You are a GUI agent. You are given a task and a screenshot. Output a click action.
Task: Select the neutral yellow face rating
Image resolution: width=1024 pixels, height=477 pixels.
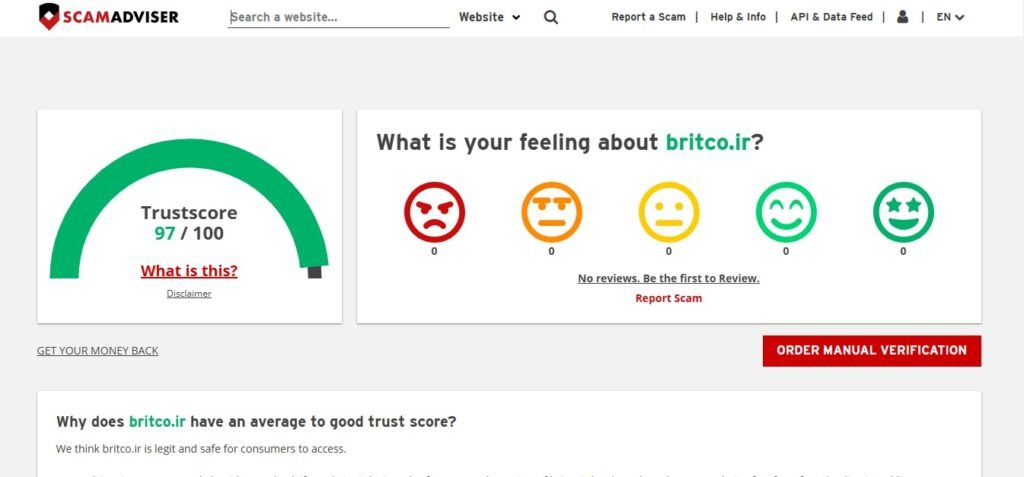pyautogui.click(x=669, y=212)
